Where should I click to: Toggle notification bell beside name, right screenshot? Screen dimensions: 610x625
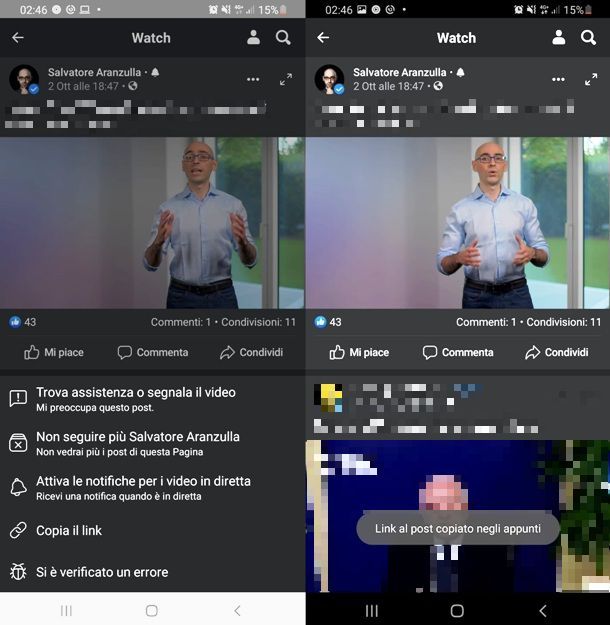coord(460,72)
